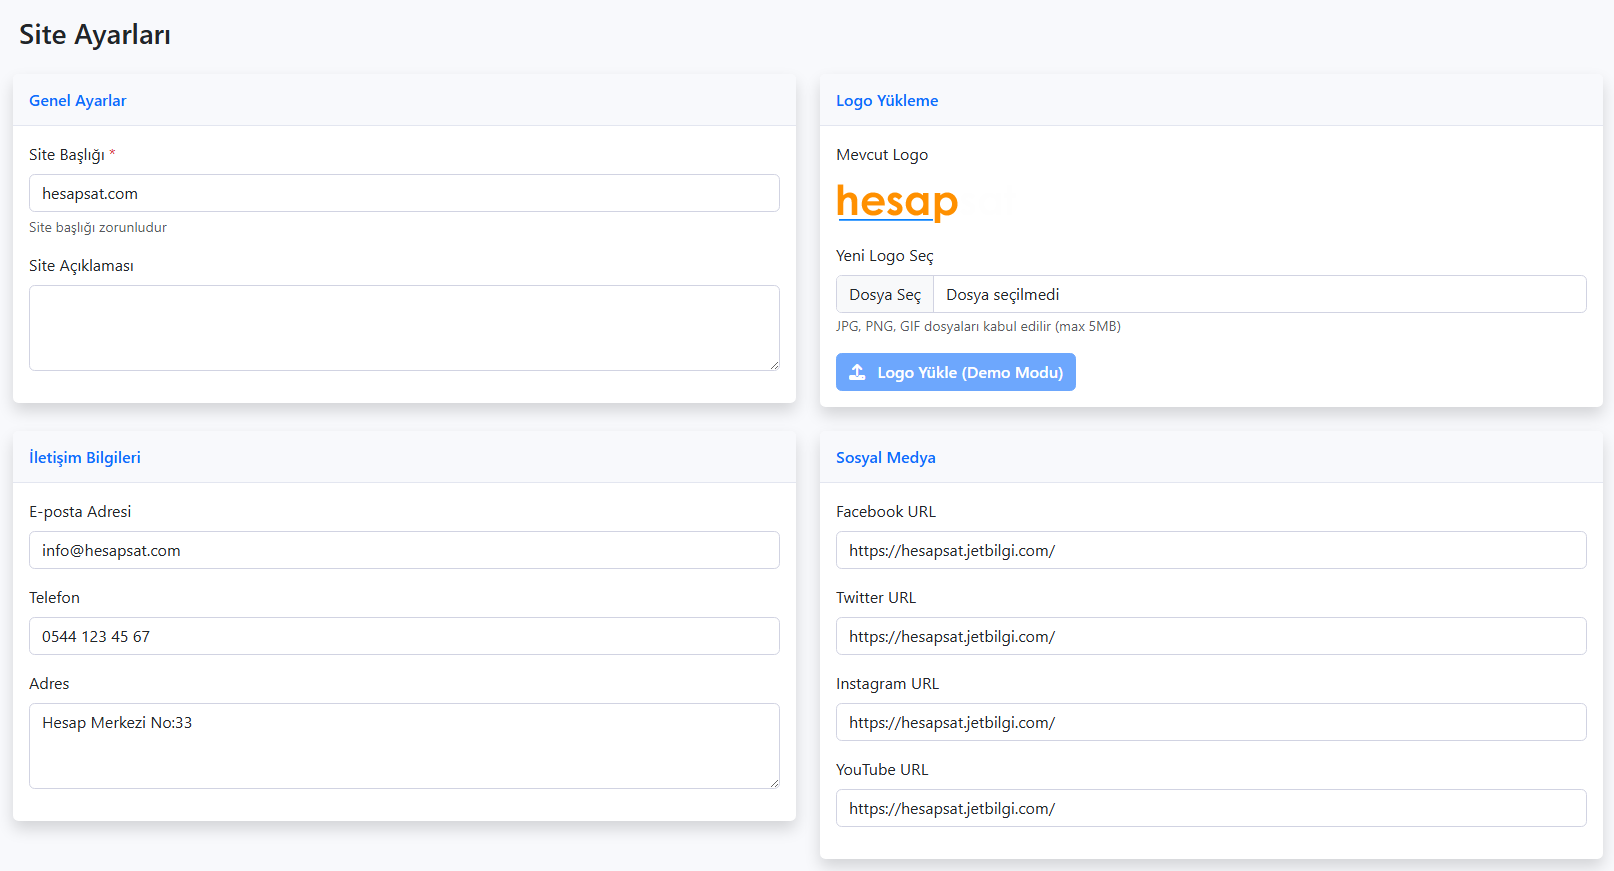Click the İletişim Bilgileri header text

tap(85, 457)
